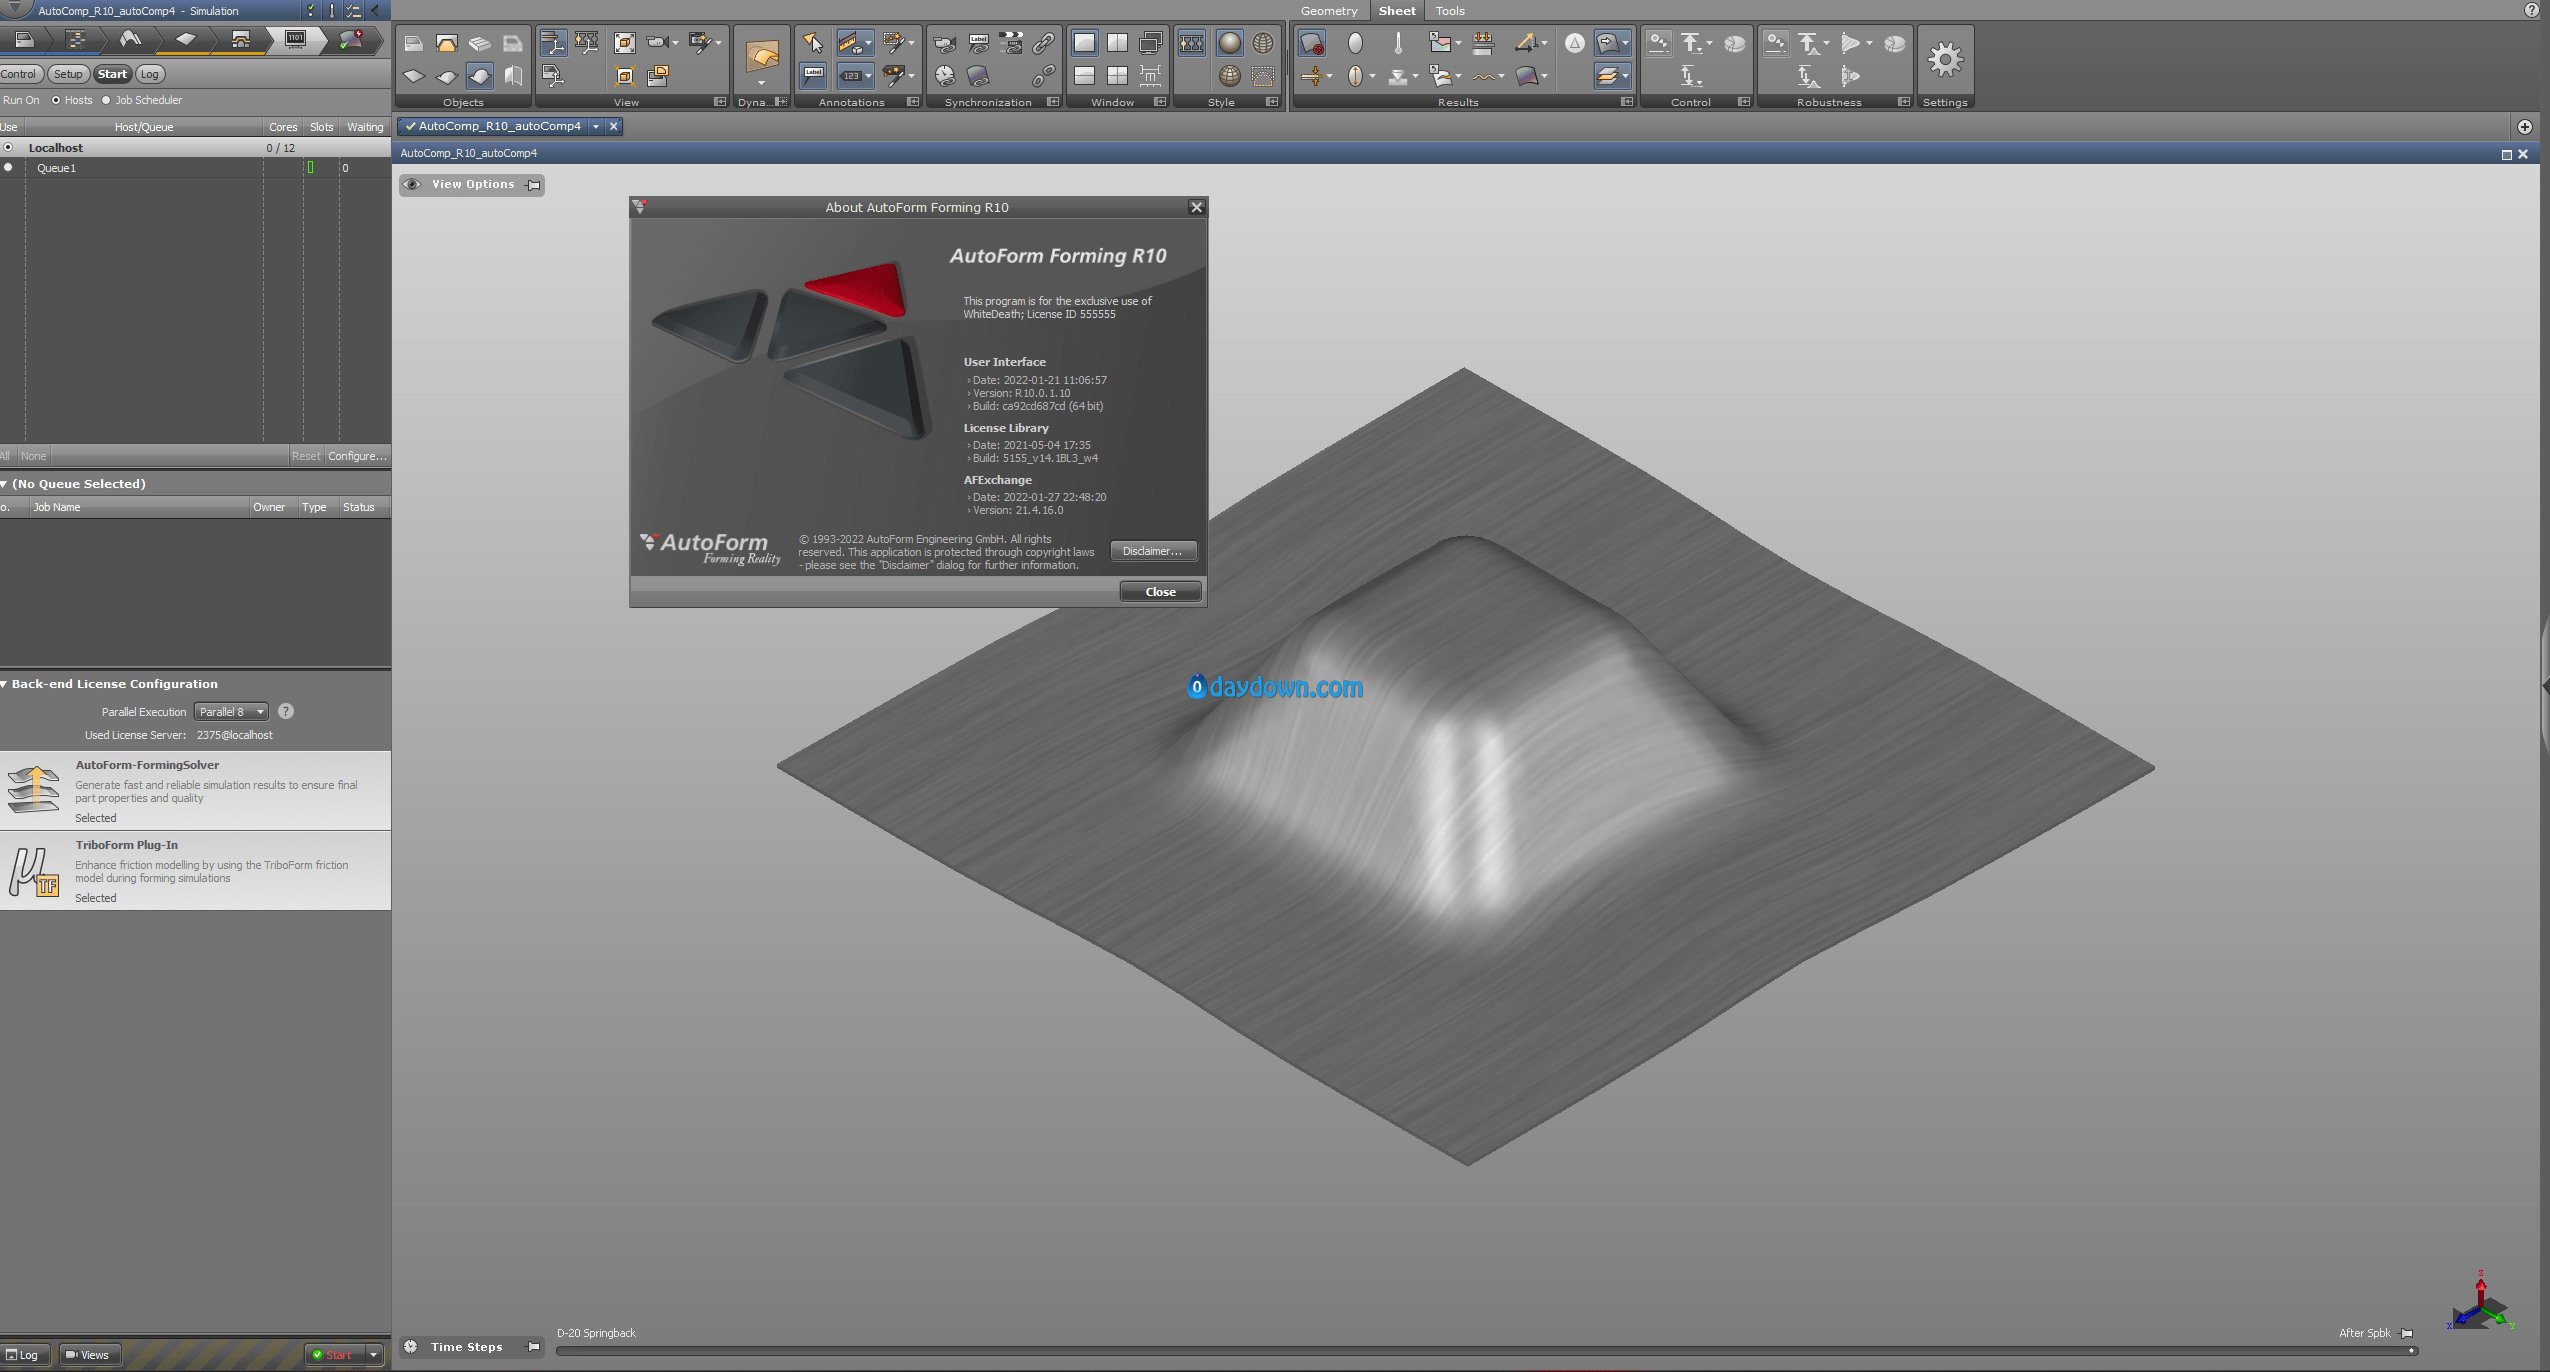Collapse the Results toolbar group
The width and height of the screenshot is (2550, 1372).
tap(1627, 102)
